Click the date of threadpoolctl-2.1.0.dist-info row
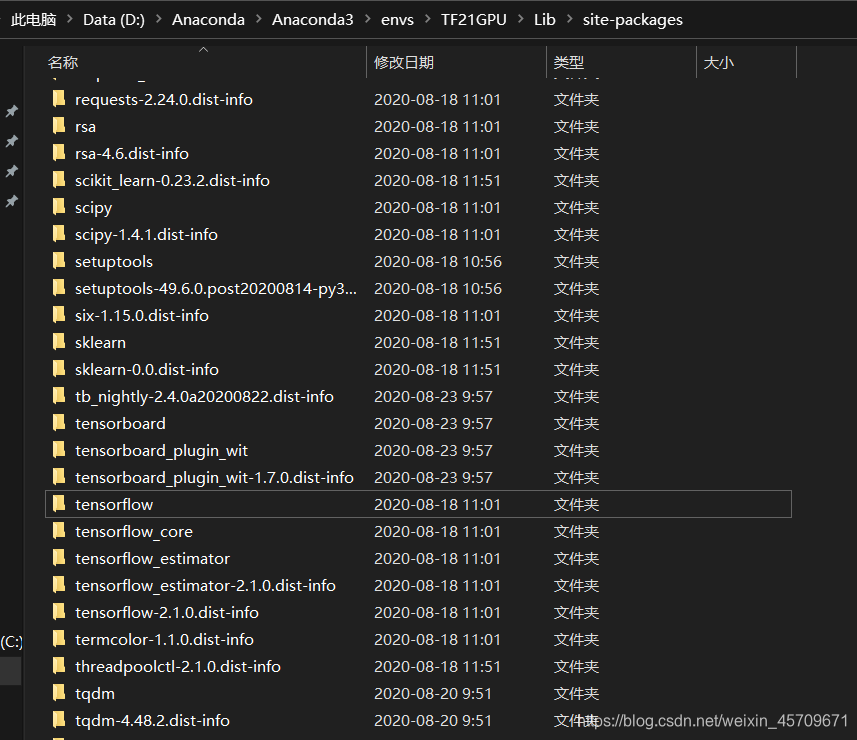The image size is (857, 740). [437, 666]
